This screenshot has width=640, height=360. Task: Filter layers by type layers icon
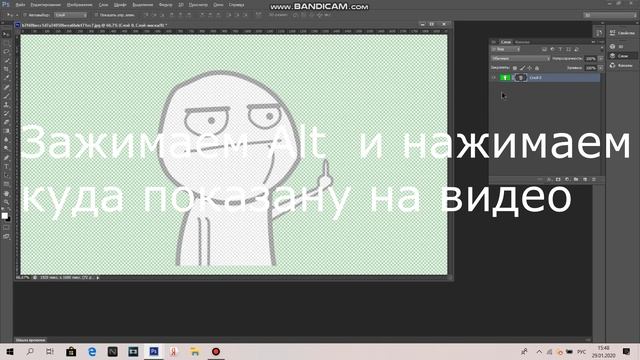(560, 49)
